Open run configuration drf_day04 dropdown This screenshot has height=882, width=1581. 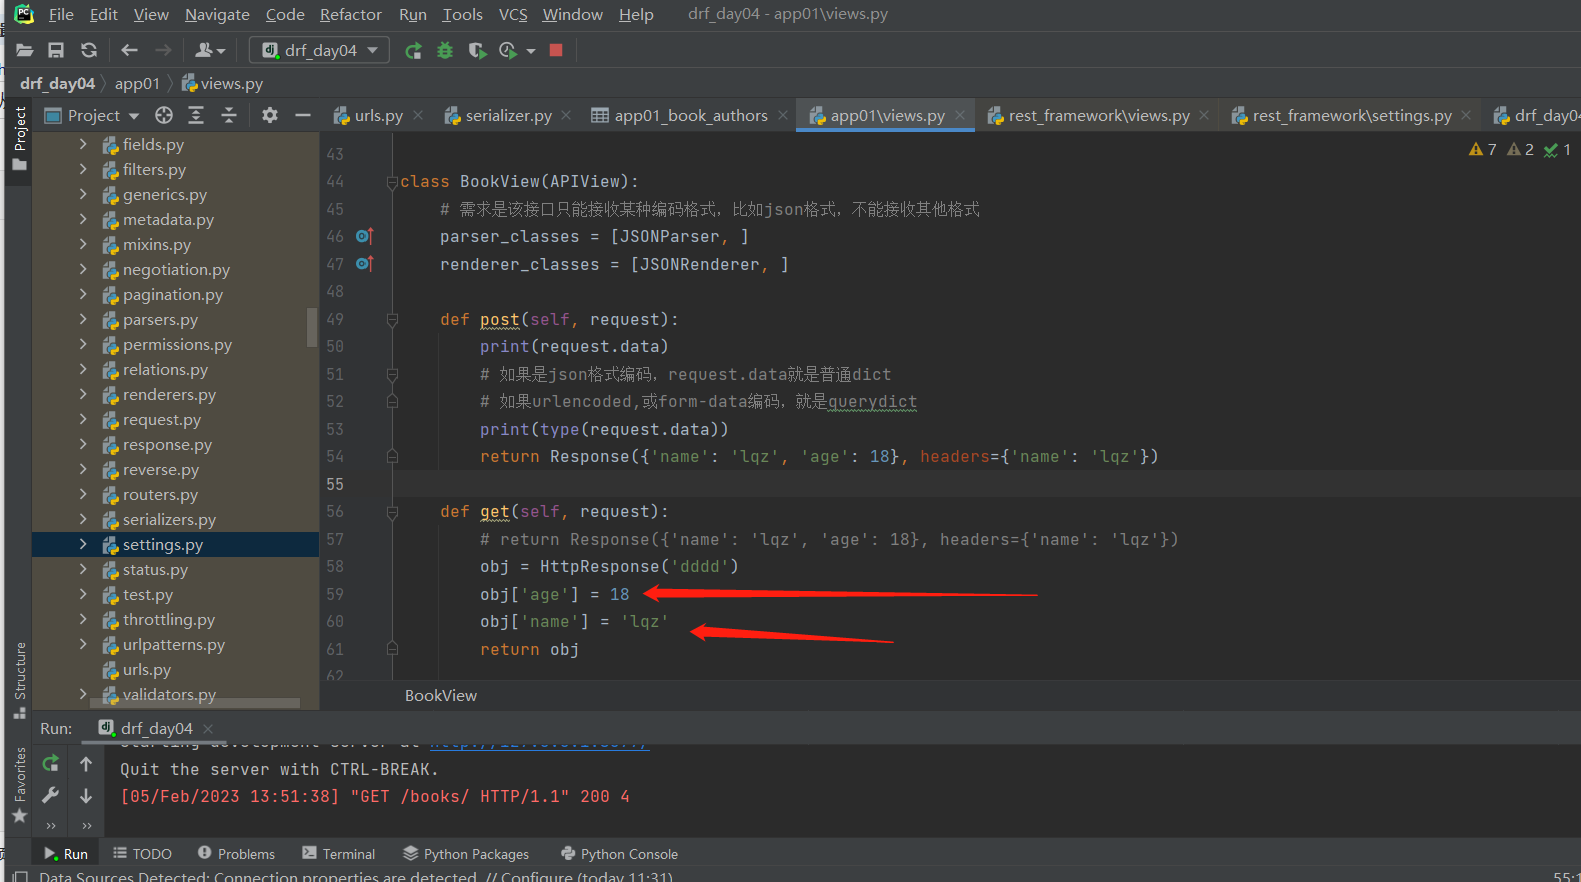(320, 50)
